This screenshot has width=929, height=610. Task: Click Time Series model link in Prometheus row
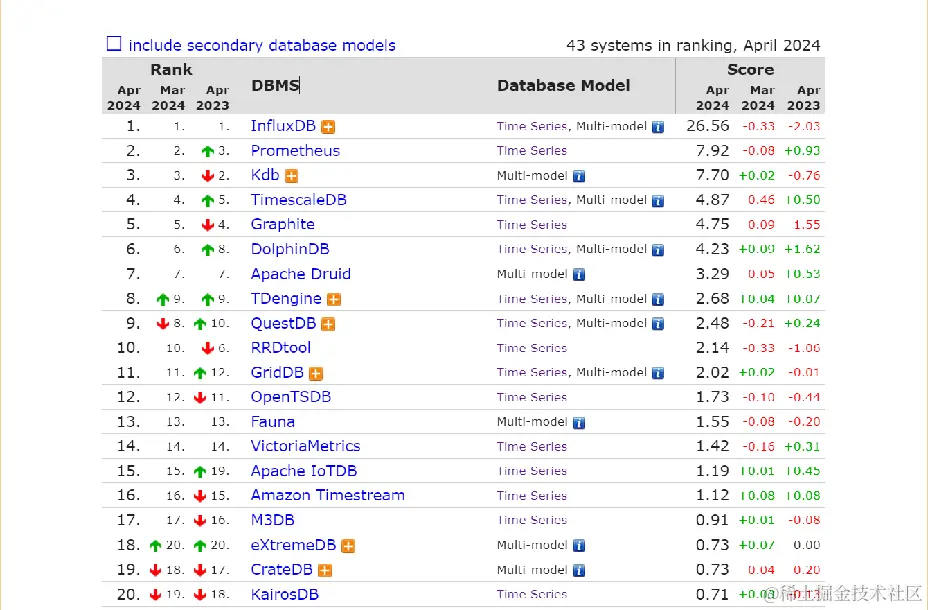tap(531, 151)
